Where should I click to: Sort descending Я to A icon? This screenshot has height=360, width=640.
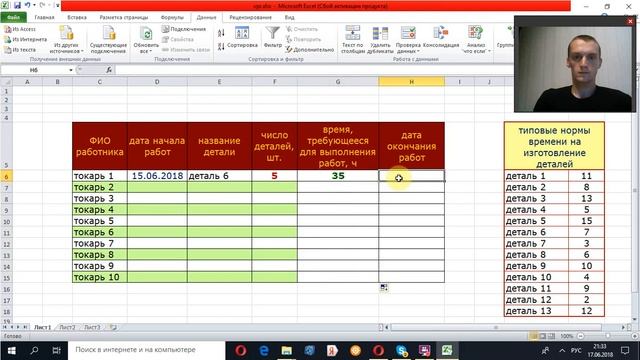pos(221,46)
